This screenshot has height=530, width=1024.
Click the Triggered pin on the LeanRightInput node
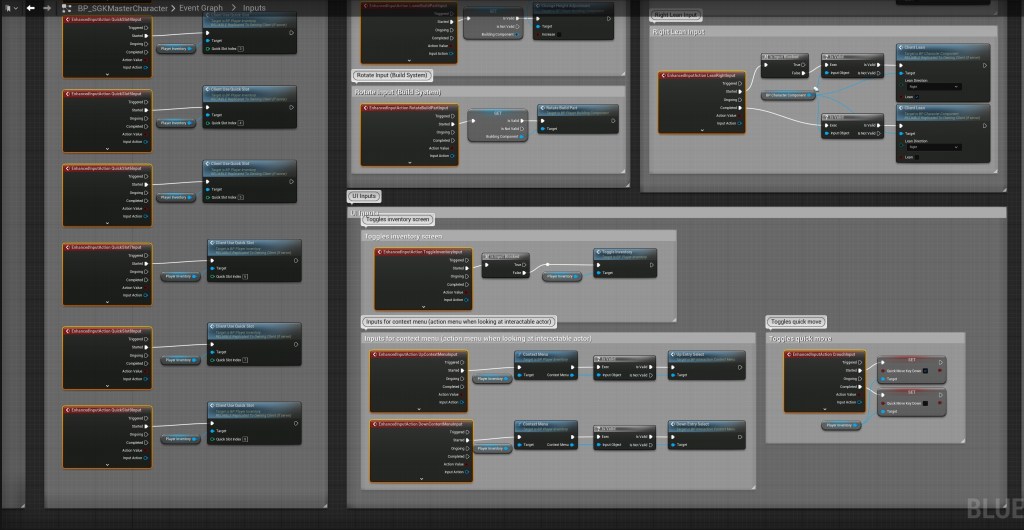(x=740, y=84)
